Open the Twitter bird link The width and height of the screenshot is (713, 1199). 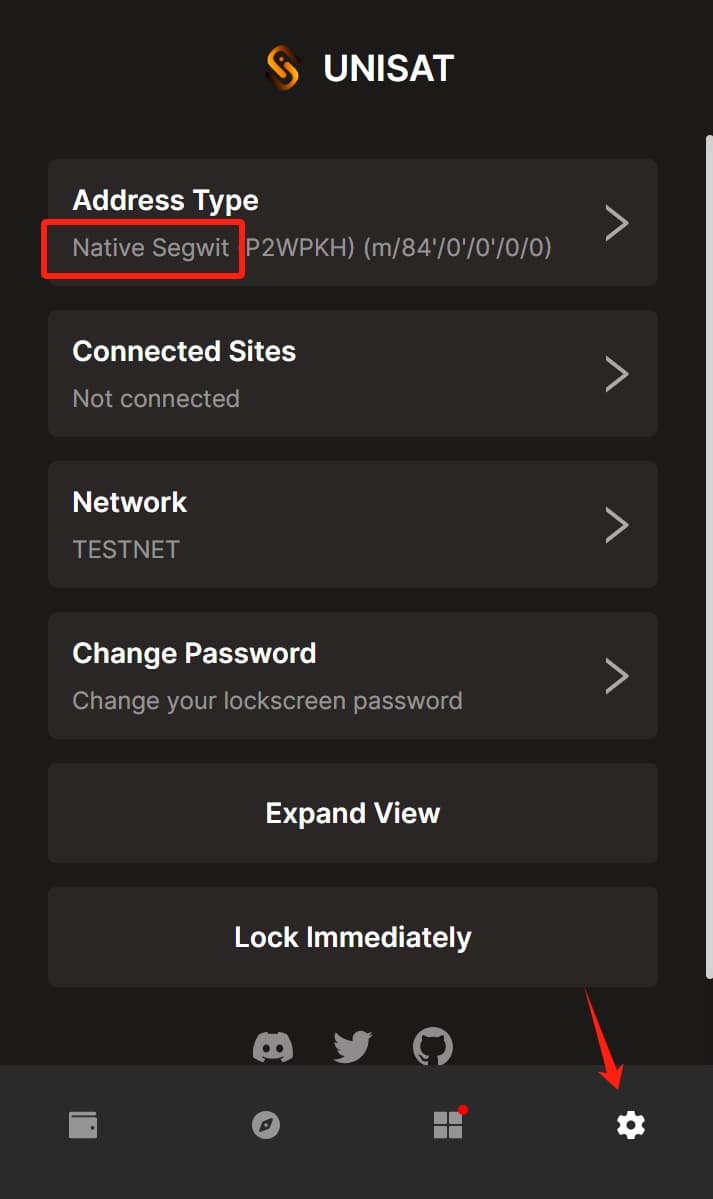(x=353, y=1047)
